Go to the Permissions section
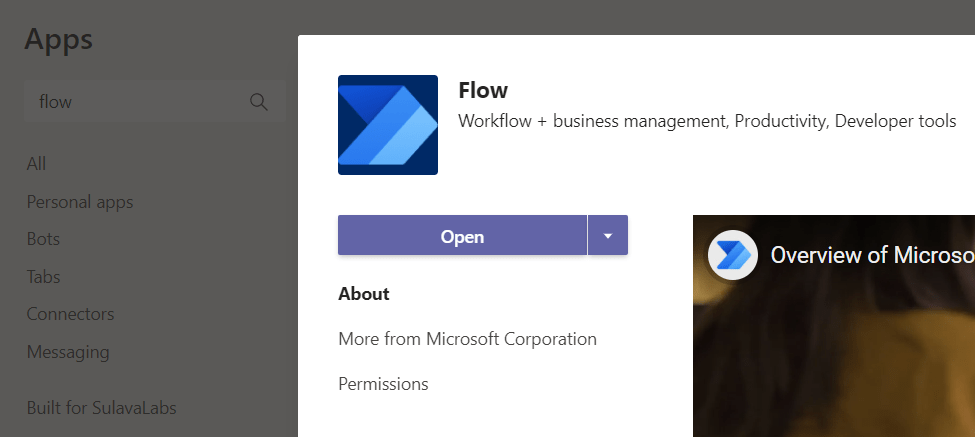The height and width of the screenshot is (437, 975). tap(383, 384)
